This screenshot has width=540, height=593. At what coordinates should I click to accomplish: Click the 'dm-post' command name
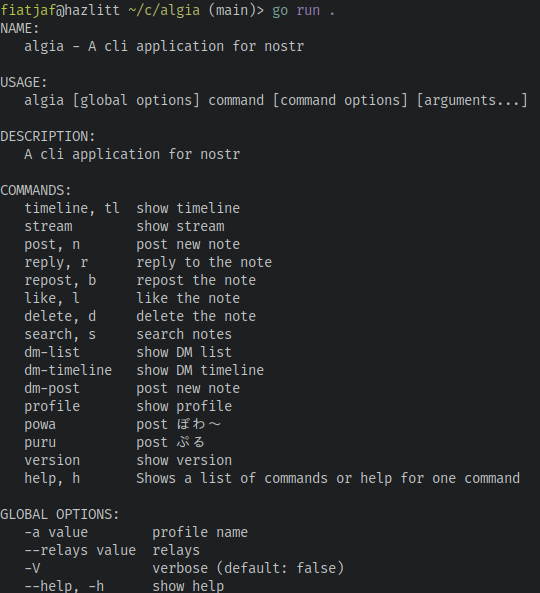[52, 388]
